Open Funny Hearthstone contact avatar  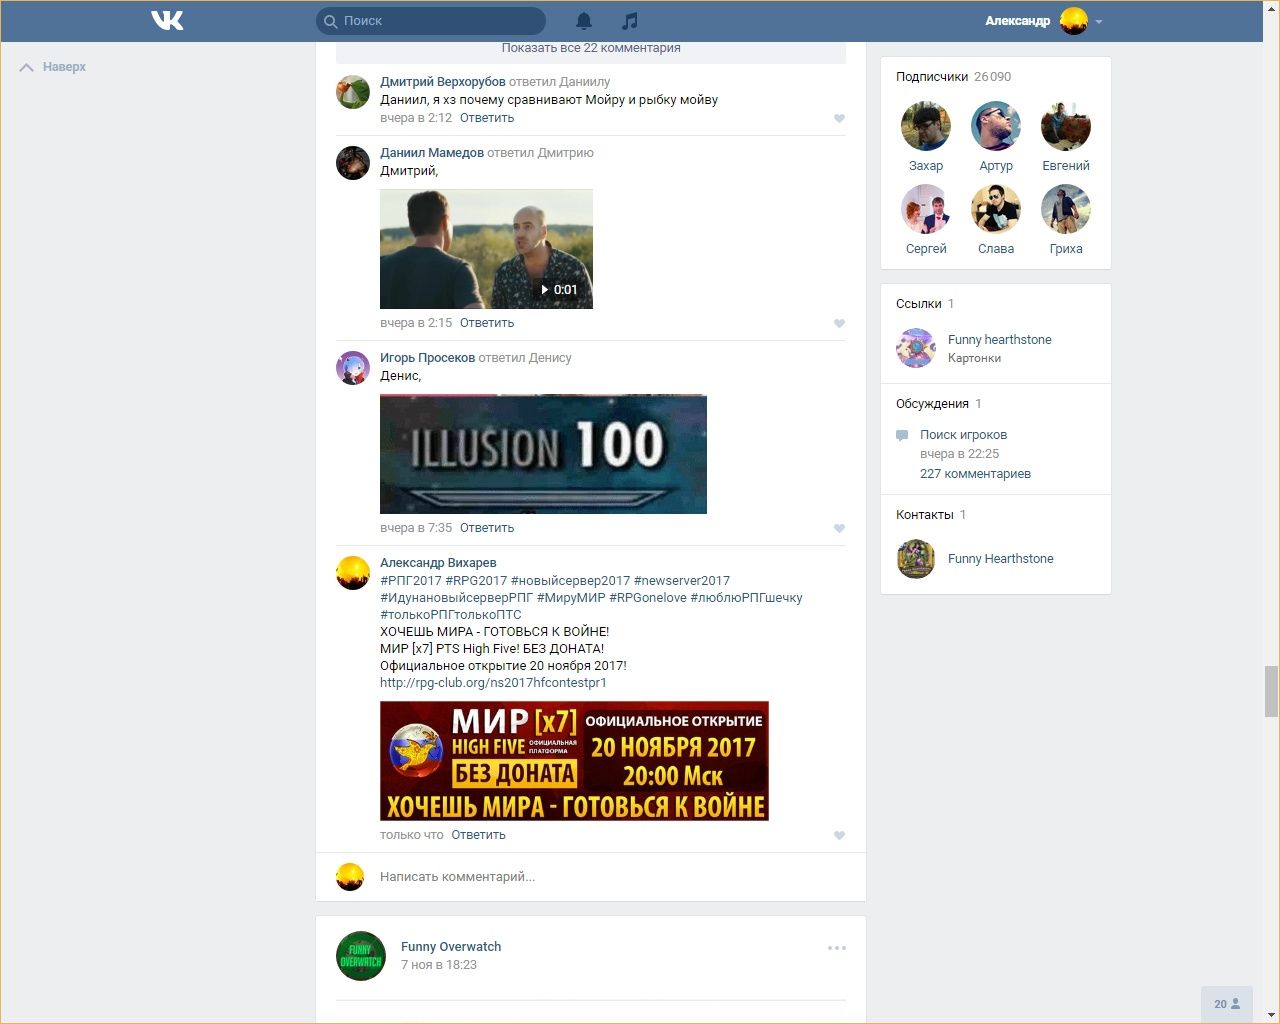click(916, 559)
